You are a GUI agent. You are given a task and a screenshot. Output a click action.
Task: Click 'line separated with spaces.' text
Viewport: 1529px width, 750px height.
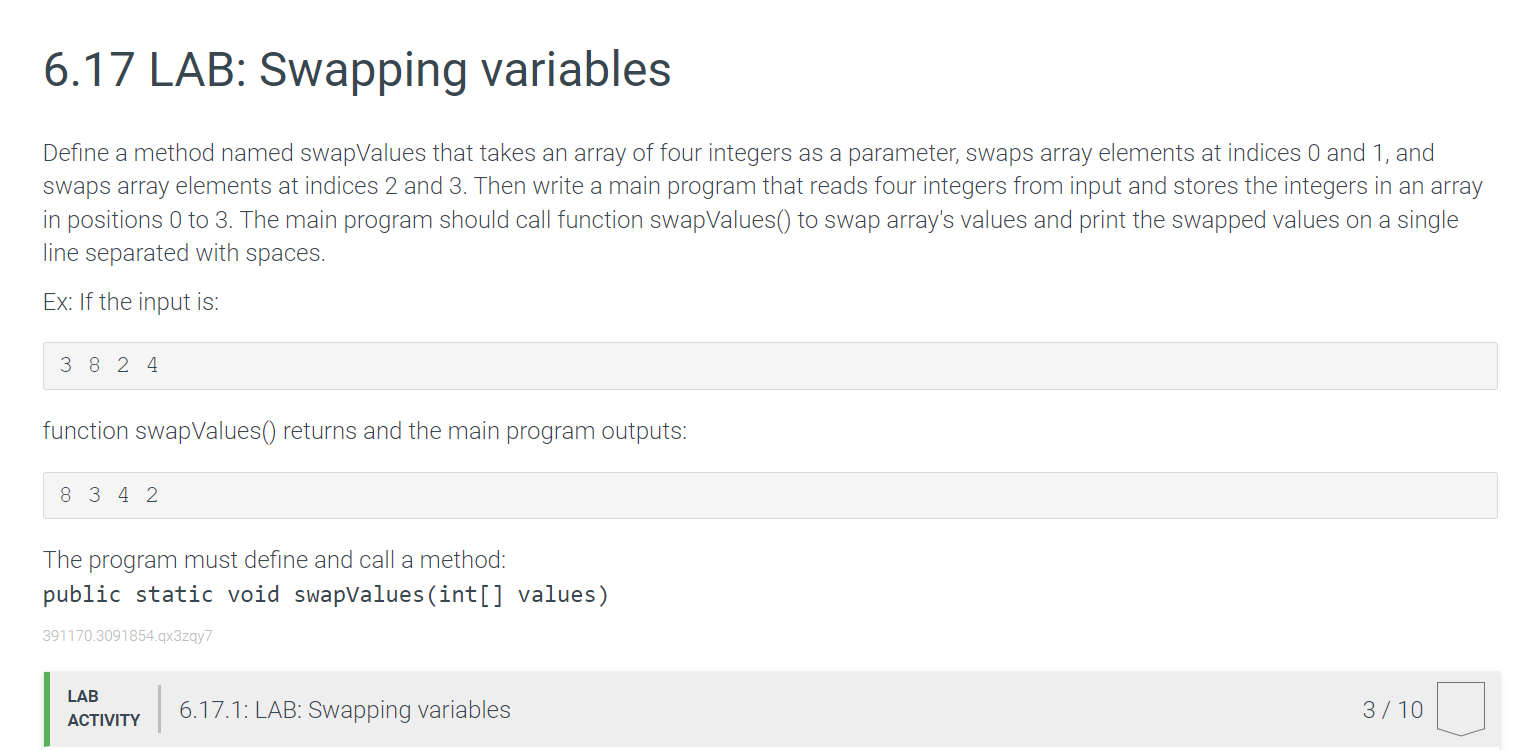pos(184,254)
